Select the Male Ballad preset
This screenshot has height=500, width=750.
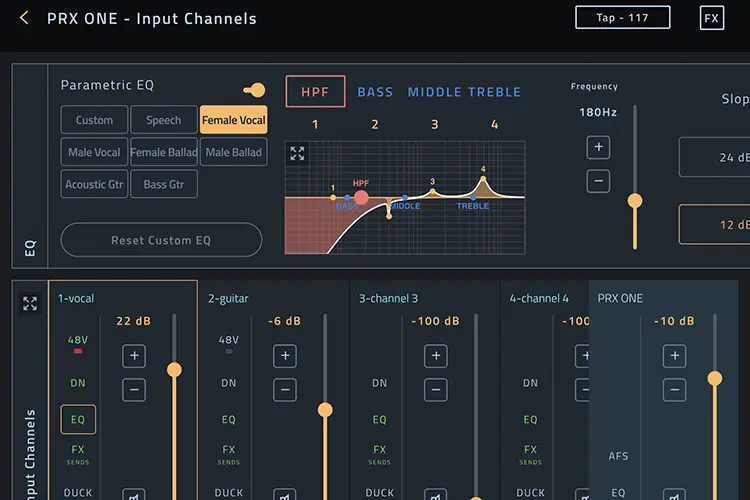point(233,152)
